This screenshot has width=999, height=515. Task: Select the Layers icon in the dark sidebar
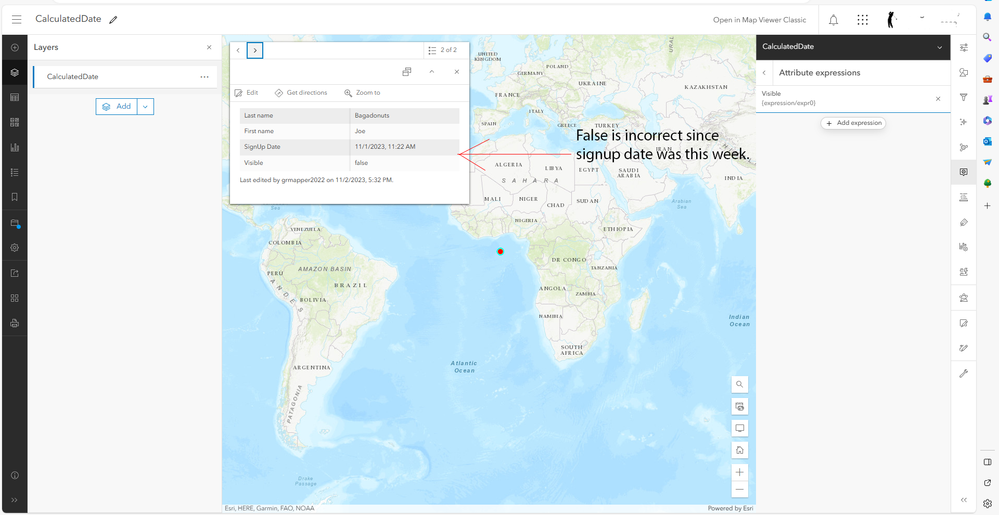(15, 73)
